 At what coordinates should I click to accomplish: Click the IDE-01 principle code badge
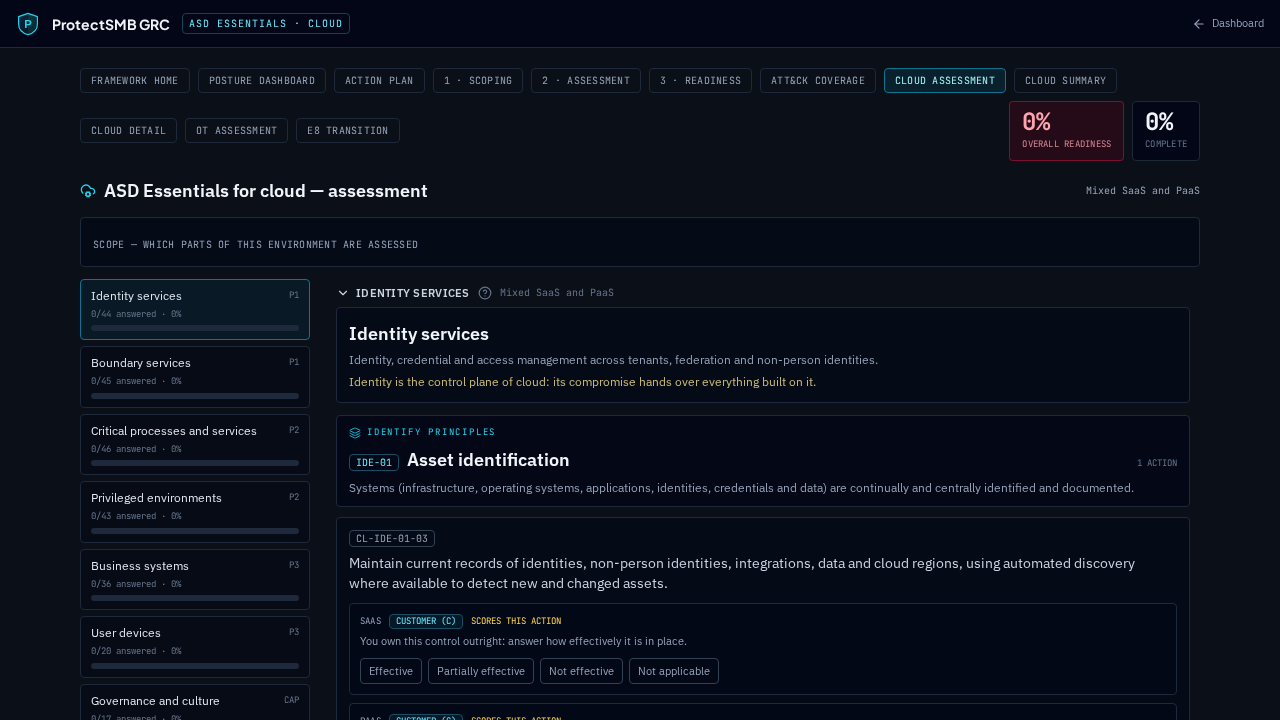point(374,463)
